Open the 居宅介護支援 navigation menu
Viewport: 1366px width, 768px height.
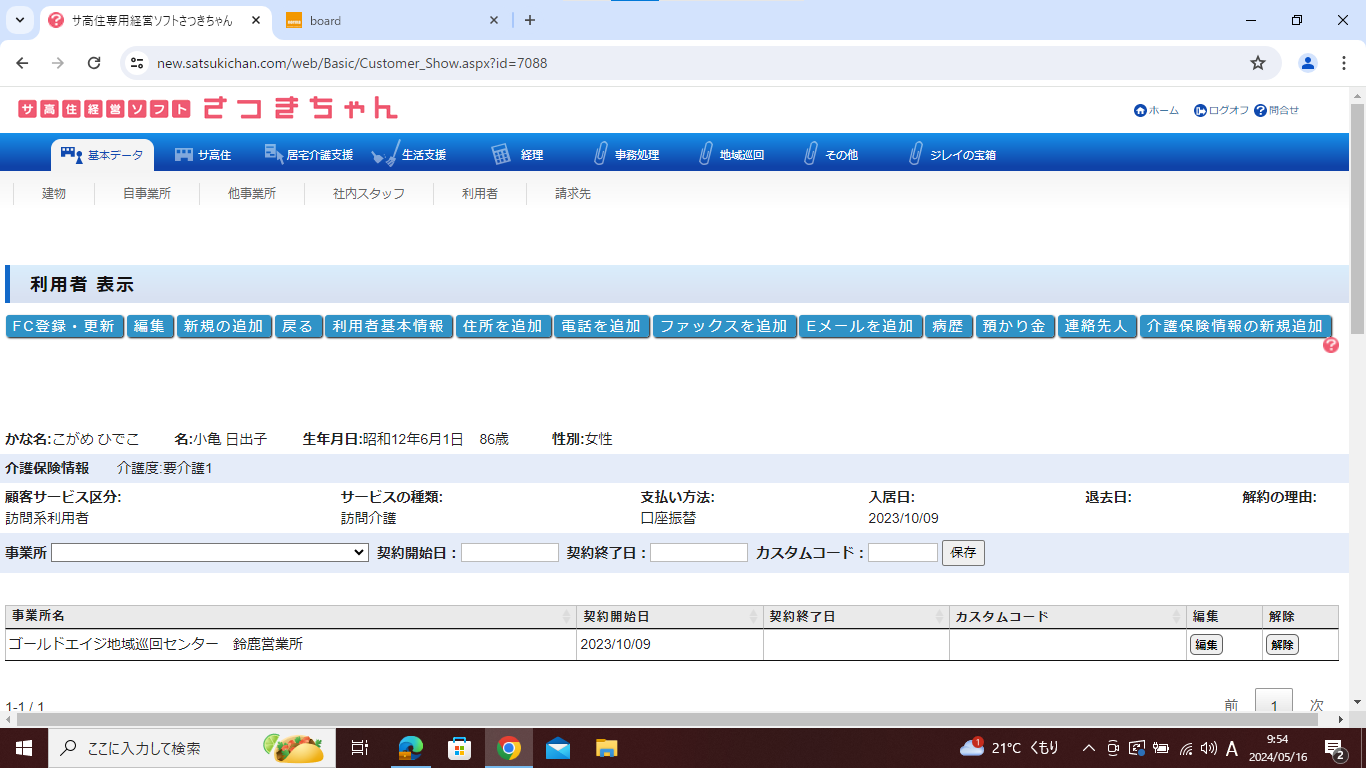click(x=308, y=155)
